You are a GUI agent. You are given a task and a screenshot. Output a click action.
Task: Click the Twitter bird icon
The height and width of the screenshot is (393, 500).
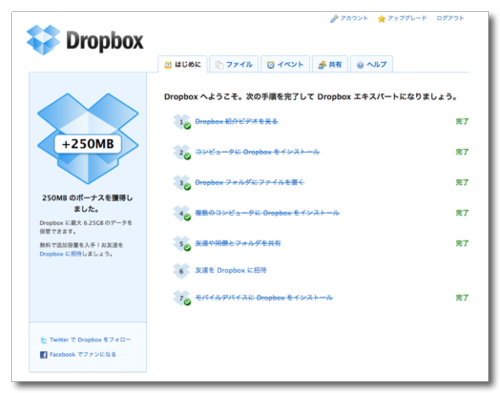pos(43,340)
